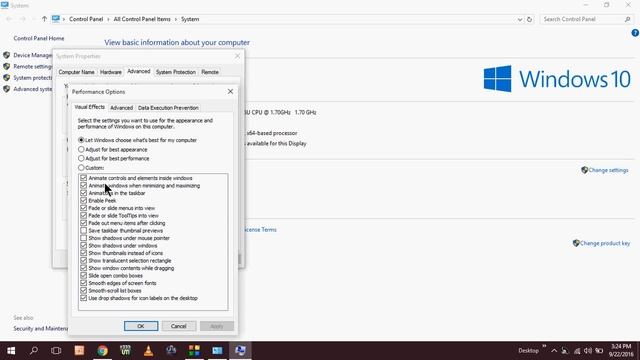
Task: Open Computer Name tab in System Properties
Action: 76,72
